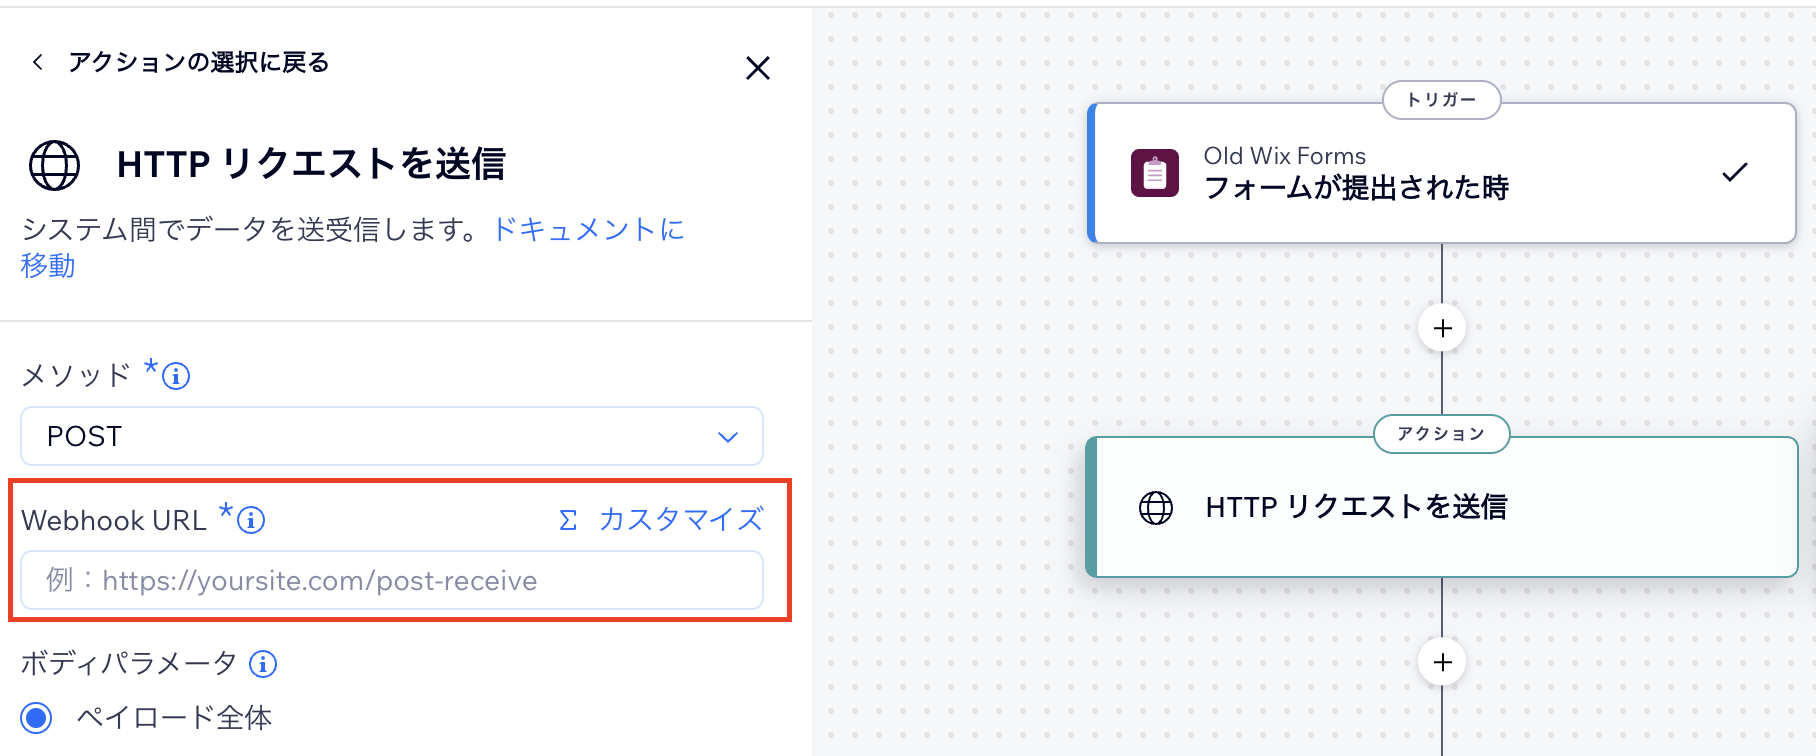Click the method dropdown chevron arrow
This screenshot has width=1816, height=756.
728,437
